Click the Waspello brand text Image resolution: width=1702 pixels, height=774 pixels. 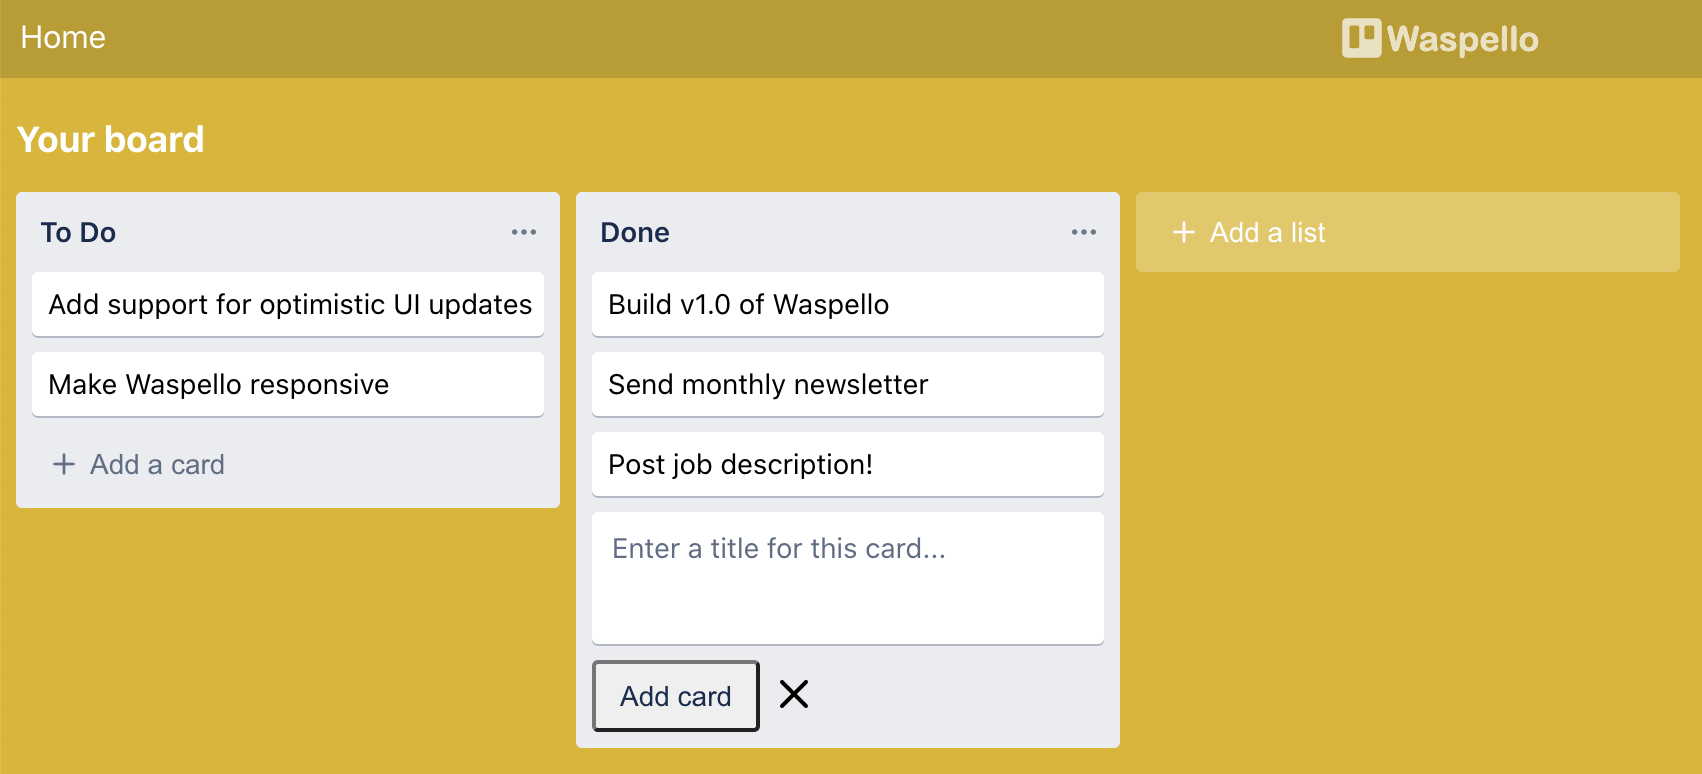(1462, 39)
